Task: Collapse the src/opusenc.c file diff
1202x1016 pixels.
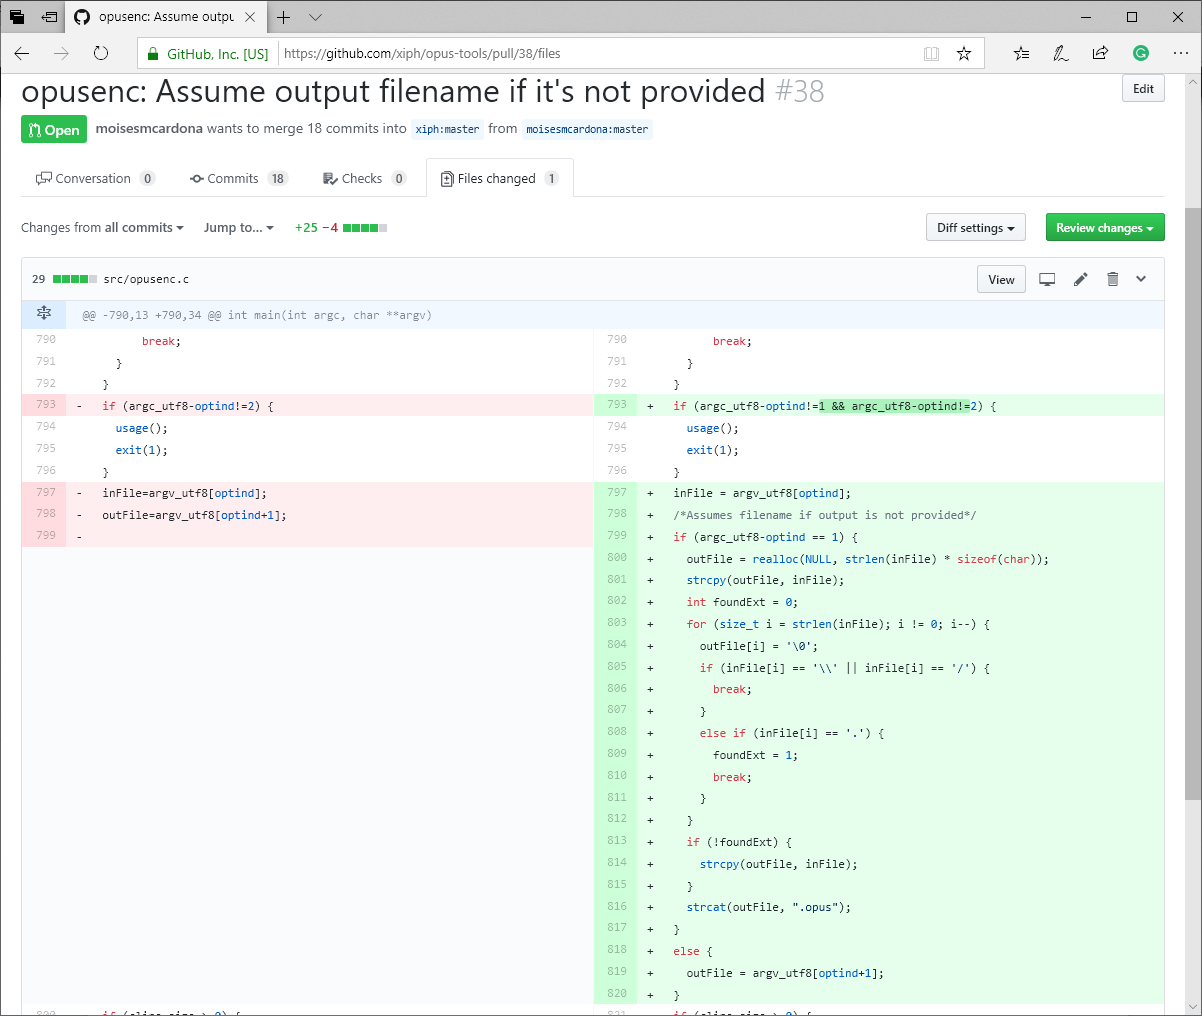Action: (1141, 280)
